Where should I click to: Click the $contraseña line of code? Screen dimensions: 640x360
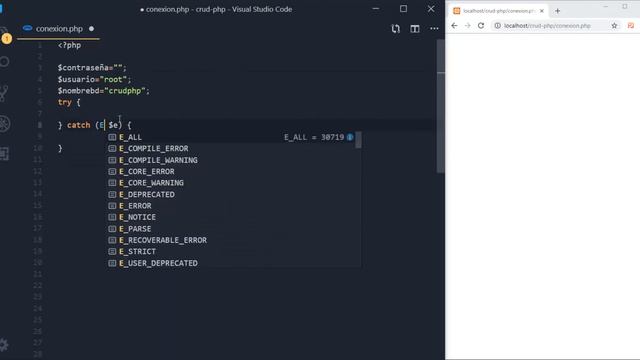(92, 68)
